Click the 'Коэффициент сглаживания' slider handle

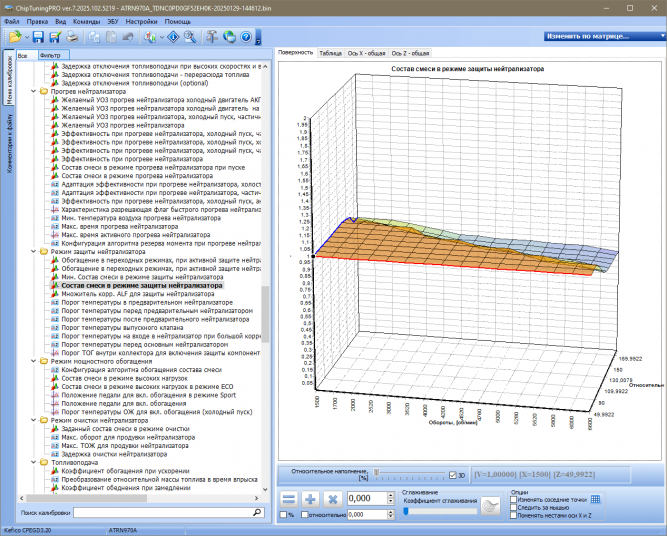tap(406, 511)
